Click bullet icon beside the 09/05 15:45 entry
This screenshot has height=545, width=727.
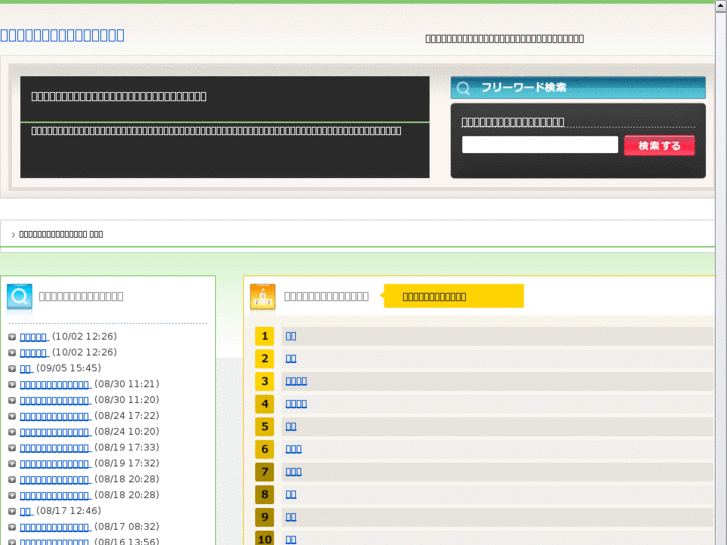tap(12, 369)
